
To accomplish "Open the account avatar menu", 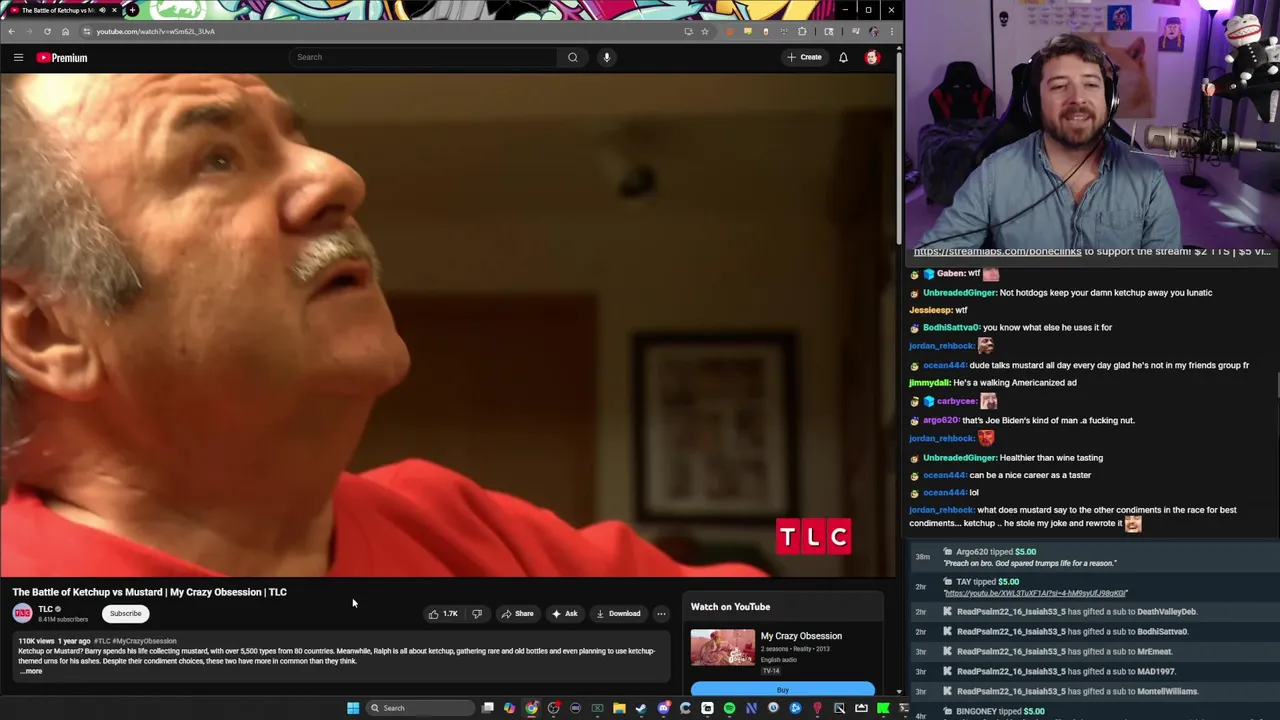I will pyautogui.click(x=872, y=57).
